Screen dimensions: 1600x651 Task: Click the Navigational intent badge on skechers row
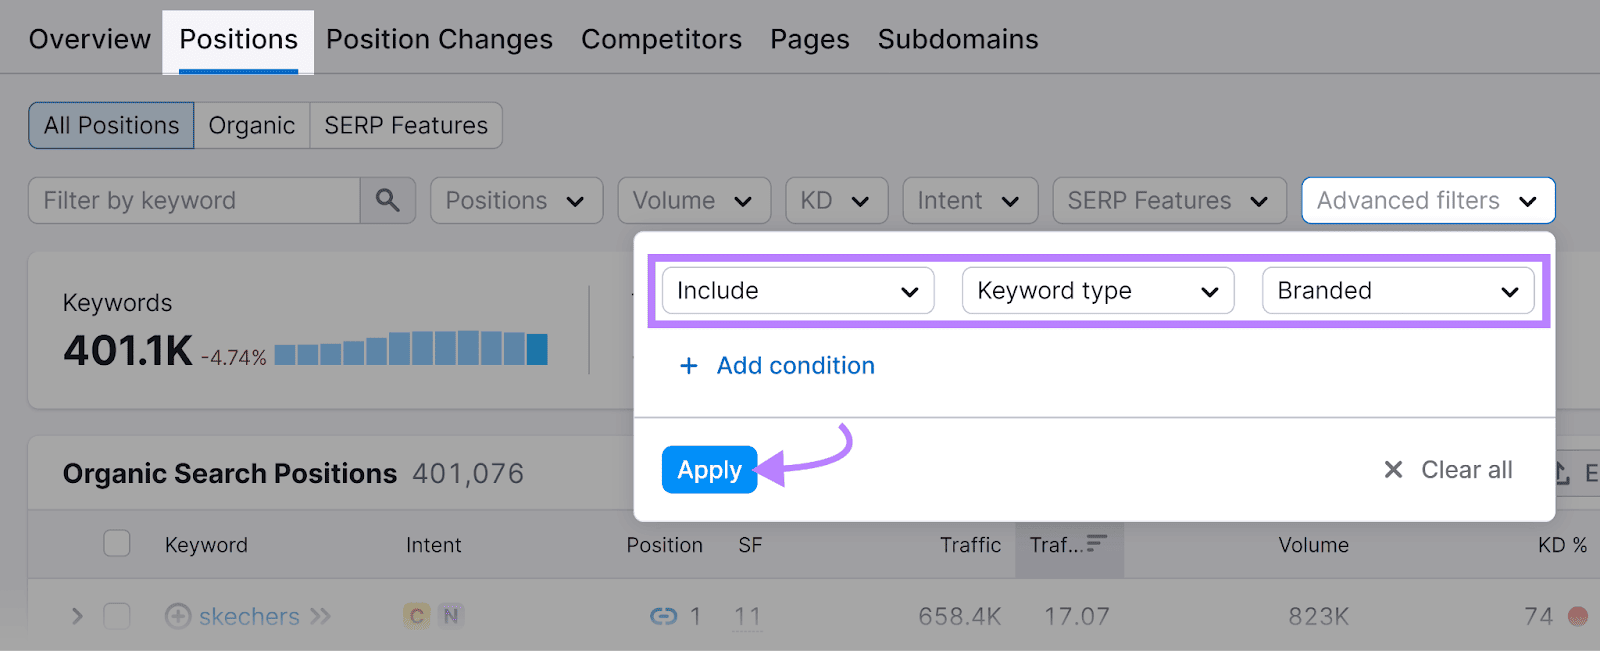click(x=450, y=615)
